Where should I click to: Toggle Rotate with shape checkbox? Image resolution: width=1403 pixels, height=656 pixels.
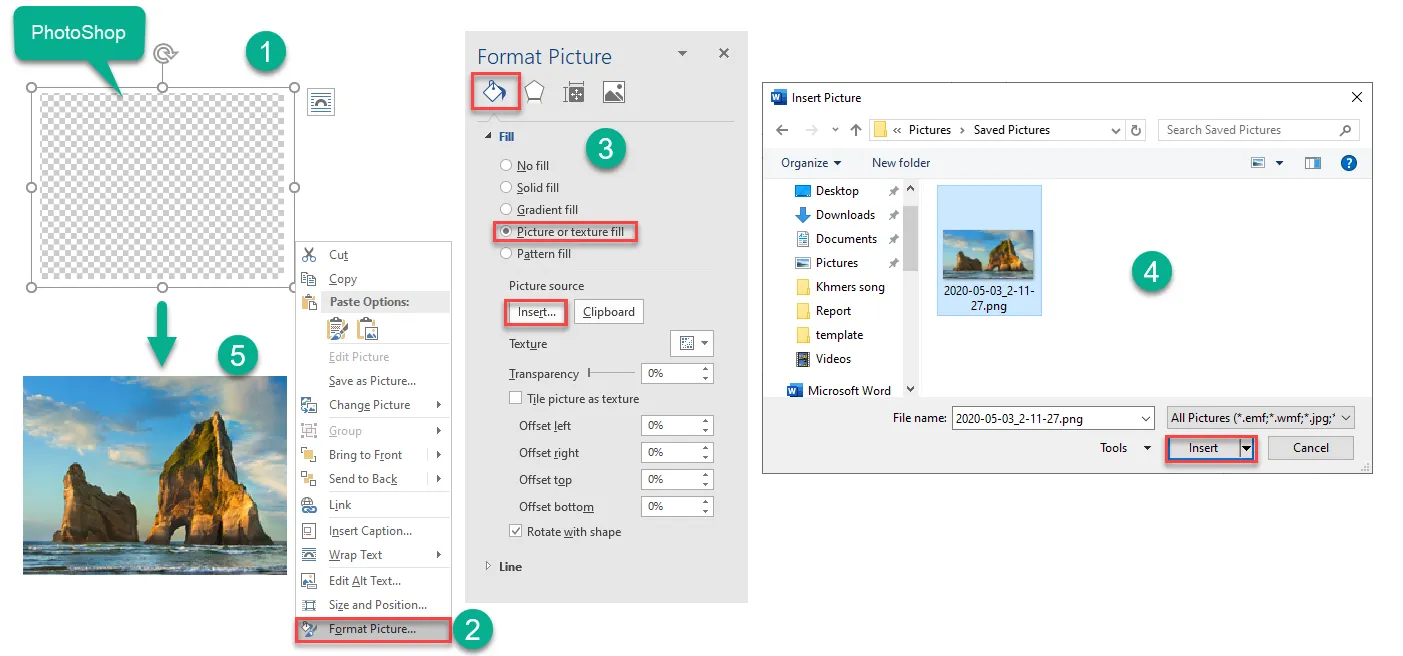(x=516, y=532)
